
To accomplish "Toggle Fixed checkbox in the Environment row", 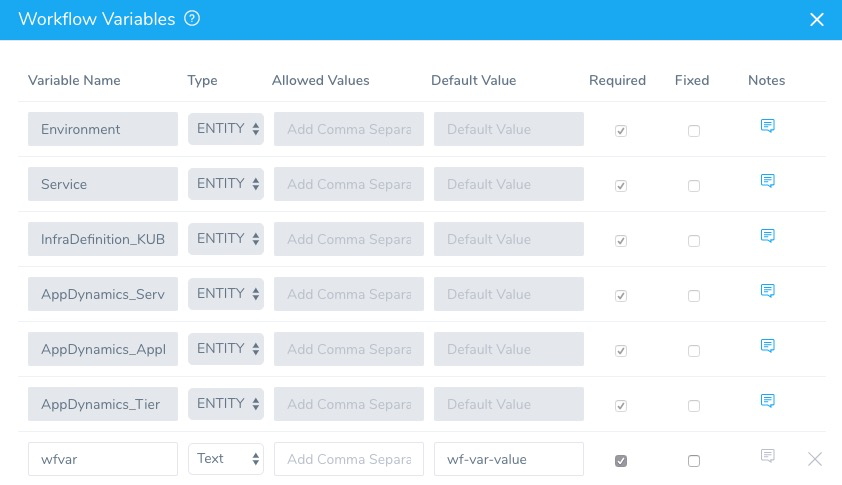I will coord(694,131).
